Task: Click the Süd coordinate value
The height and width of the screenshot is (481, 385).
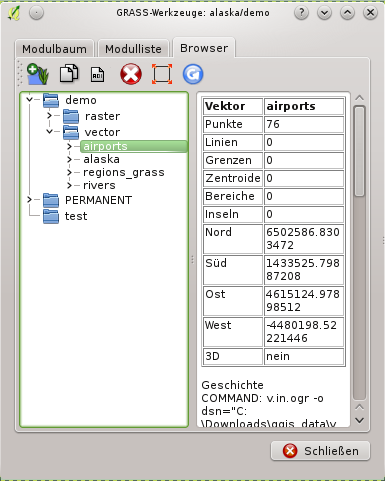Action: coord(304,270)
